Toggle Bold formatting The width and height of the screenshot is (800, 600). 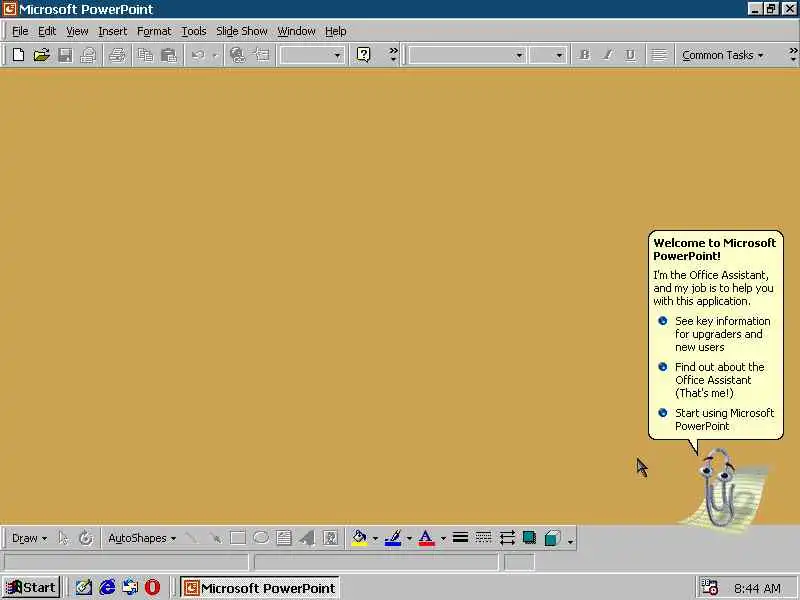click(x=585, y=55)
